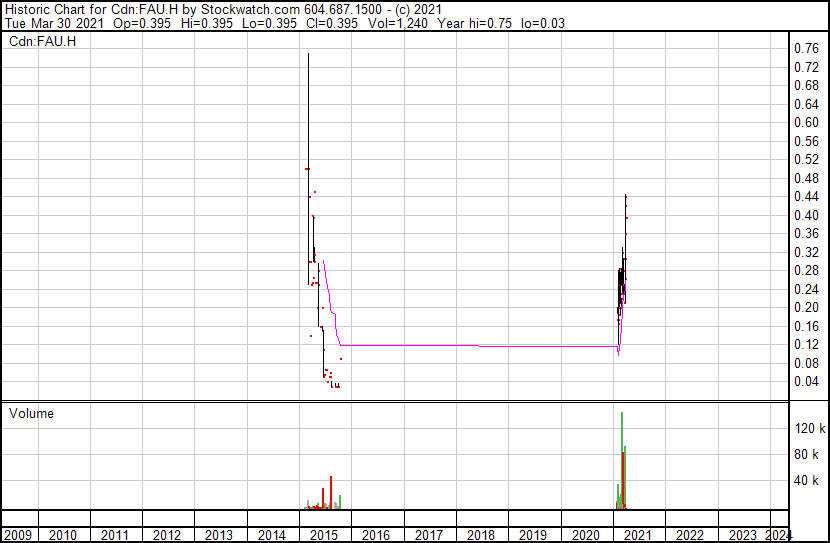The image size is (830, 543).
Task: Click the Cl=0.395 closing value
Action: 332,24
